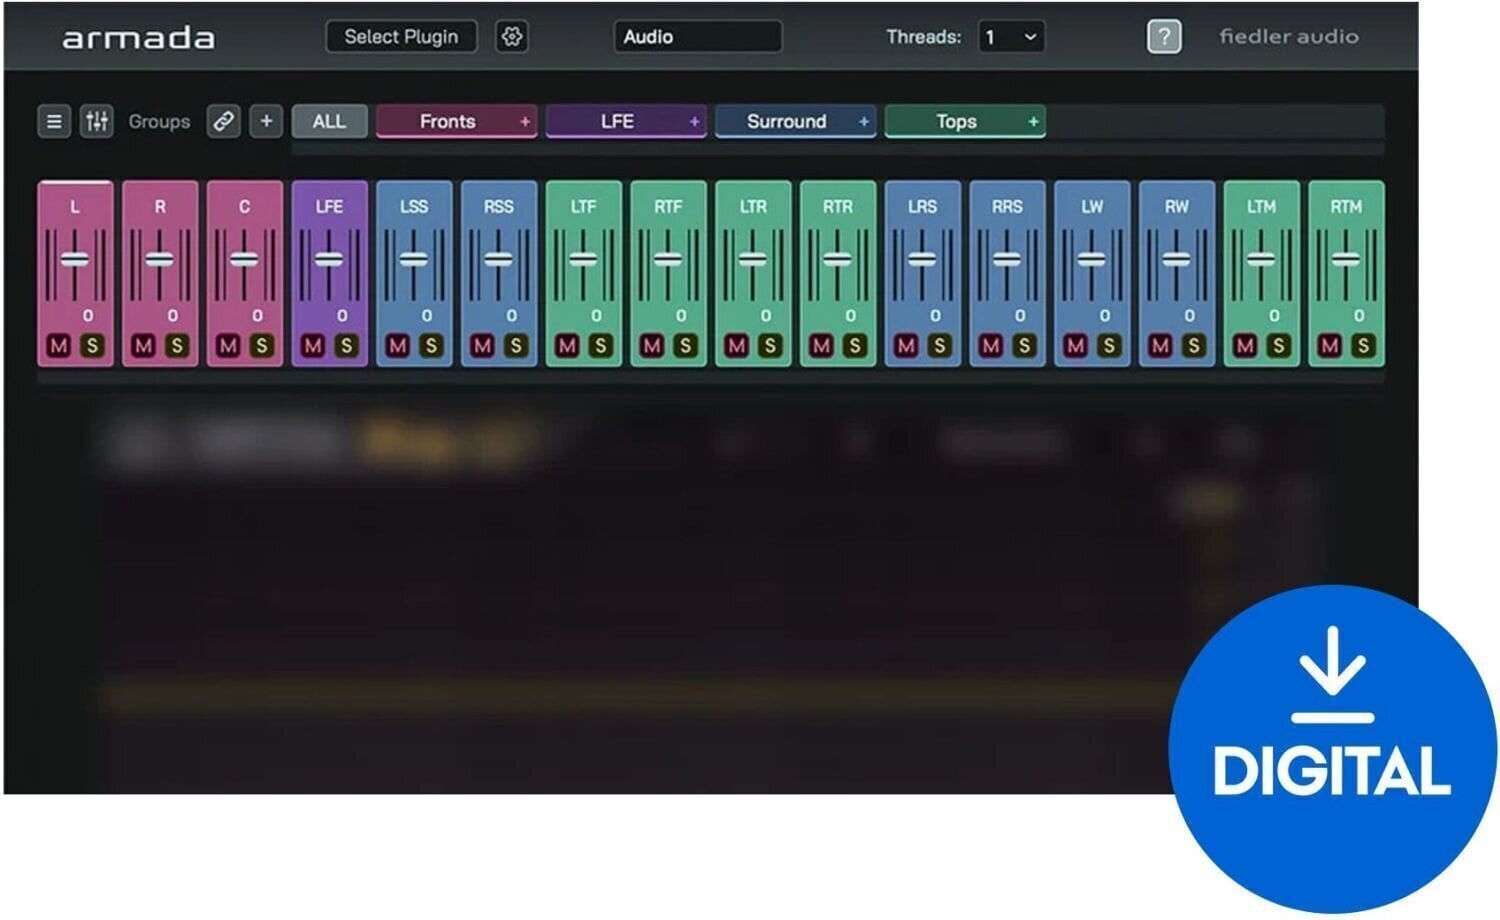Viewport: 1500px width, 920px height.
Task: Open the plugin settings gear icon
Action: tap(512, 37)
